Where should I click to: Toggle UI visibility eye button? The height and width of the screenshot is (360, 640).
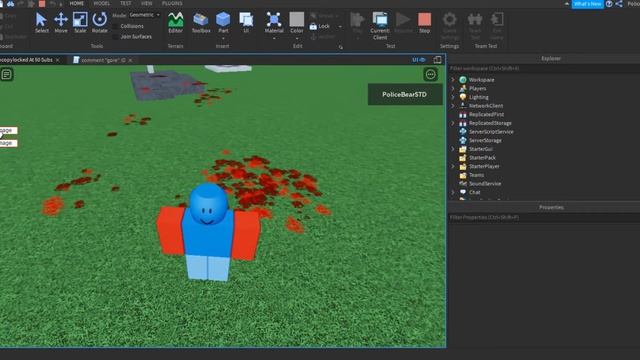(419, 60)
